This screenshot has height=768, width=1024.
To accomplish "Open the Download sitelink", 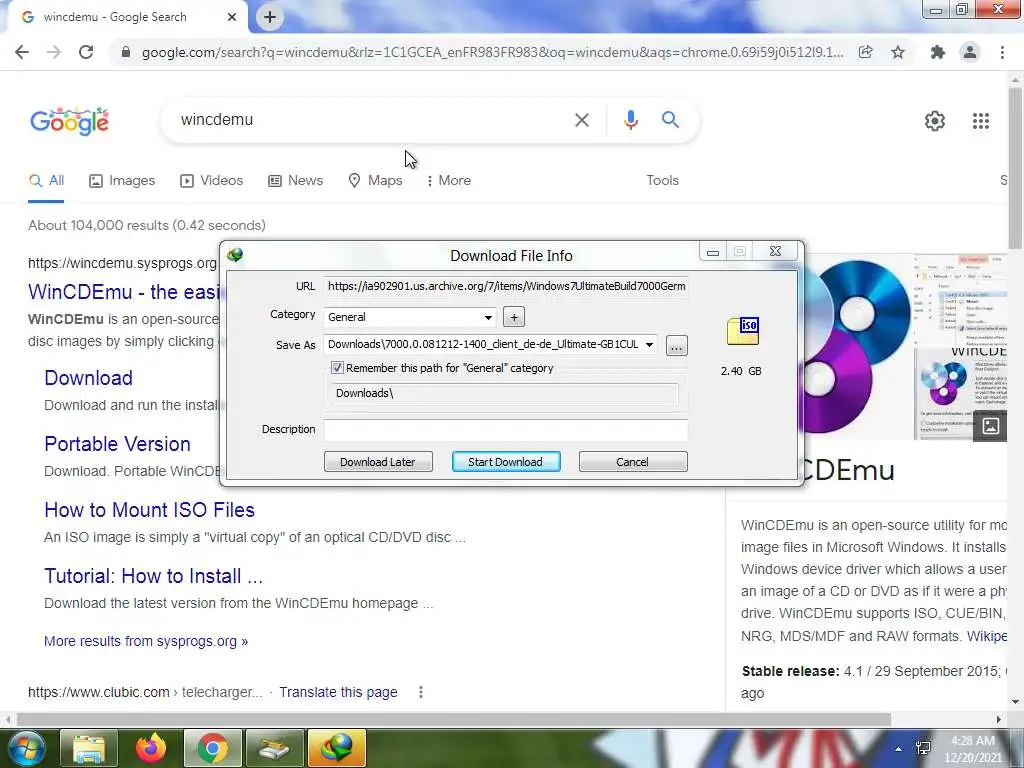I will pyautogui.click(x=88, y=378).
